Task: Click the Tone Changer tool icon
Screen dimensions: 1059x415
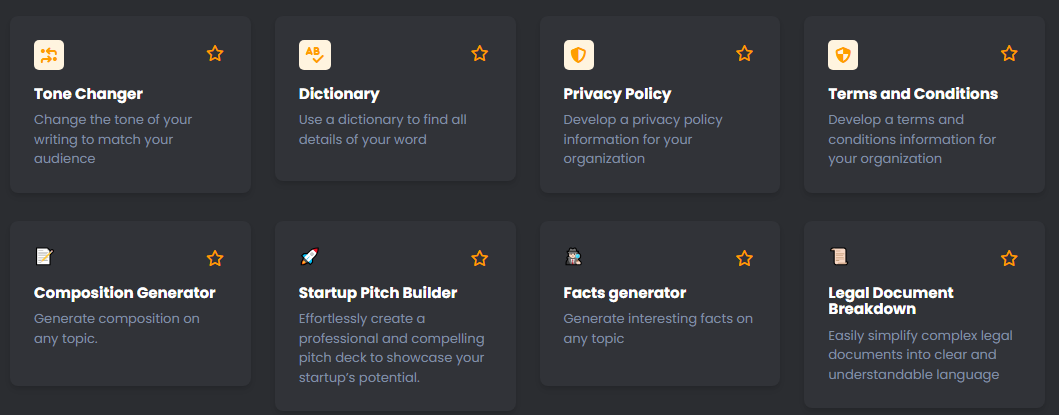Action: point(49,55)
